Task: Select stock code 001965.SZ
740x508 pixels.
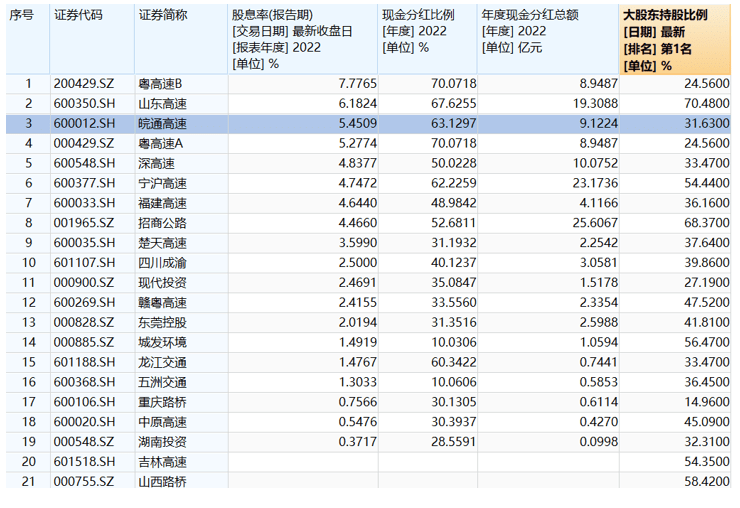Action: point(84,223)
